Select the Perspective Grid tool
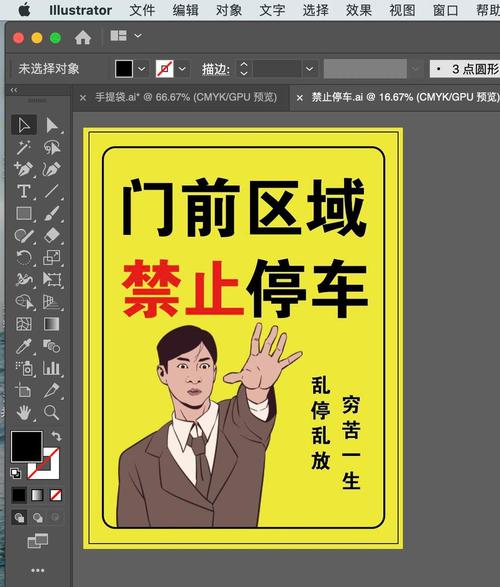This screenshot has height=587, width=500. [x=52, y=302]
